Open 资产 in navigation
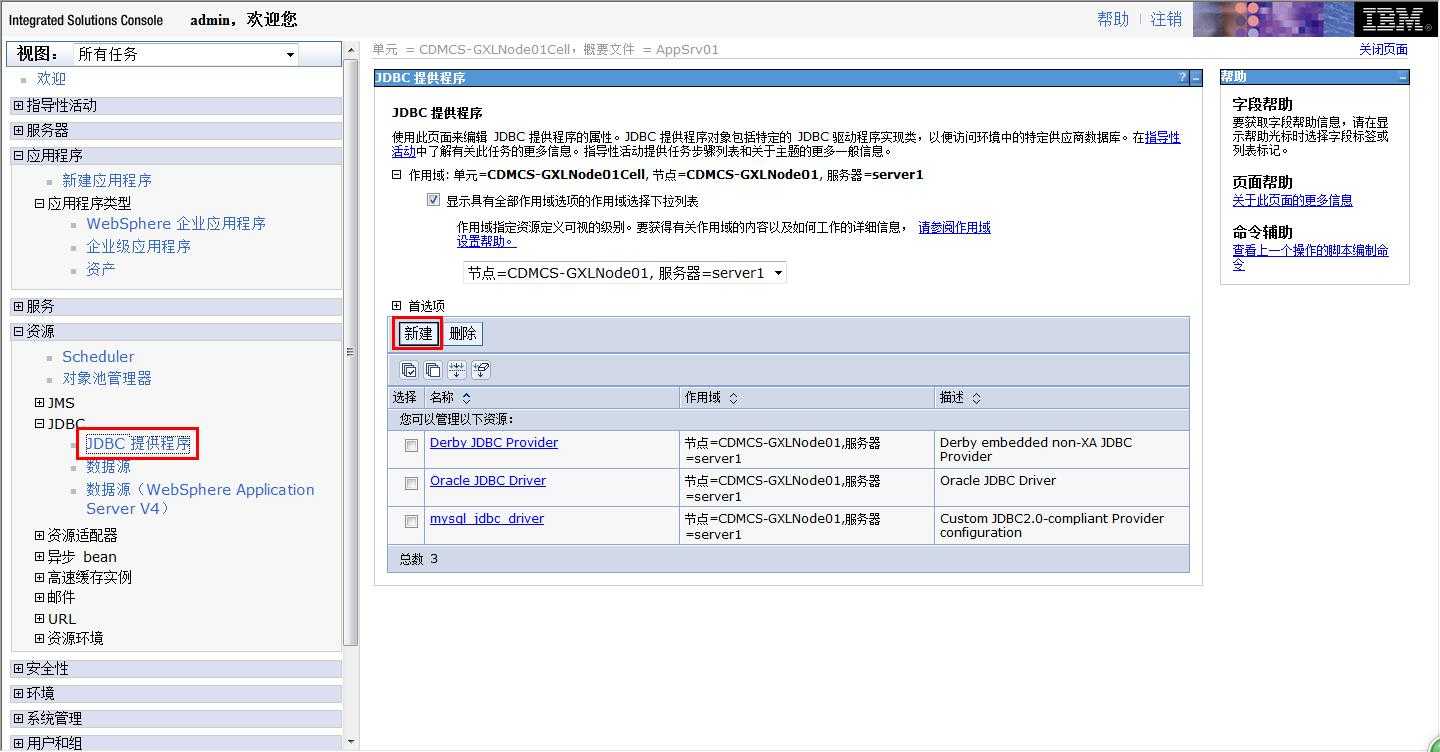 [100, 270]
